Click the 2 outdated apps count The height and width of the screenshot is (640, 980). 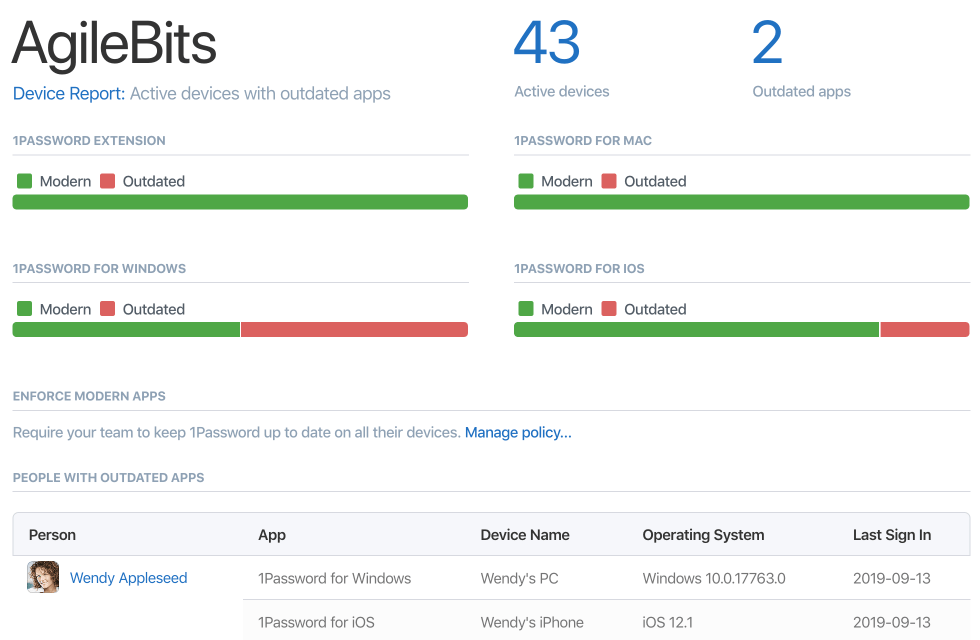[x=767, y=42]
